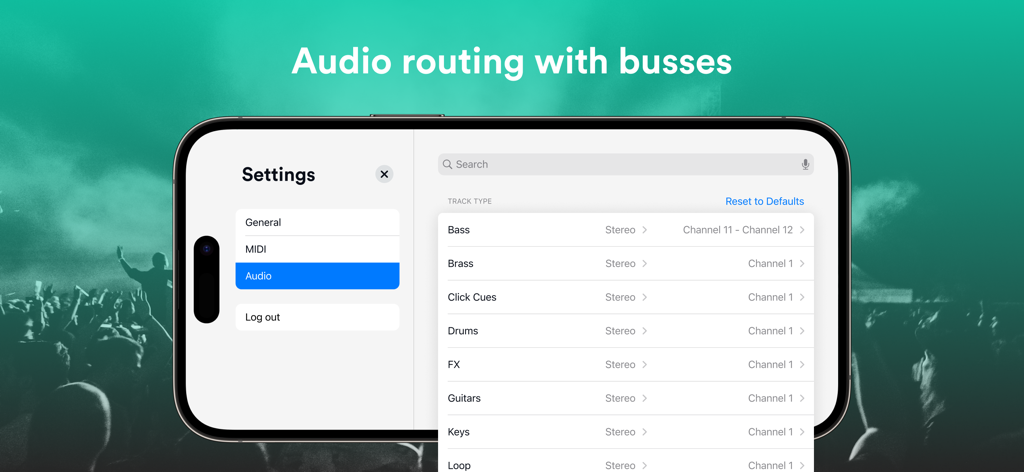Close the Settings panel with X
1024x472 pixels.
click(384, 174)
